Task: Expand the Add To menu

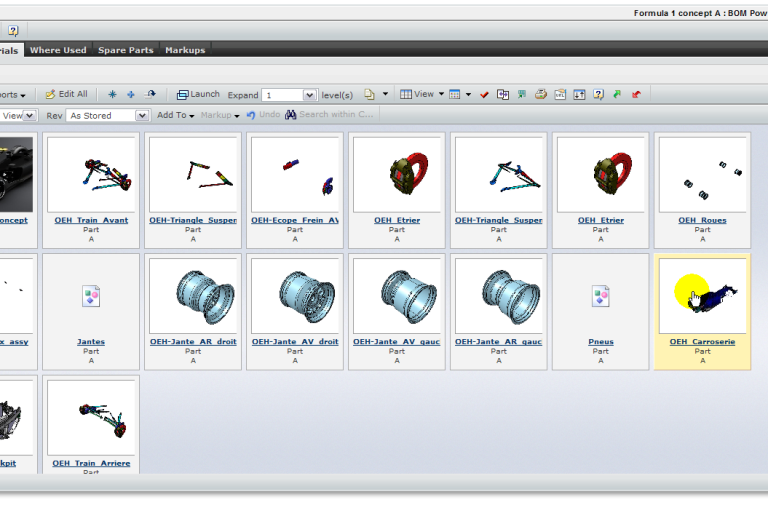Action: (175, 115)
